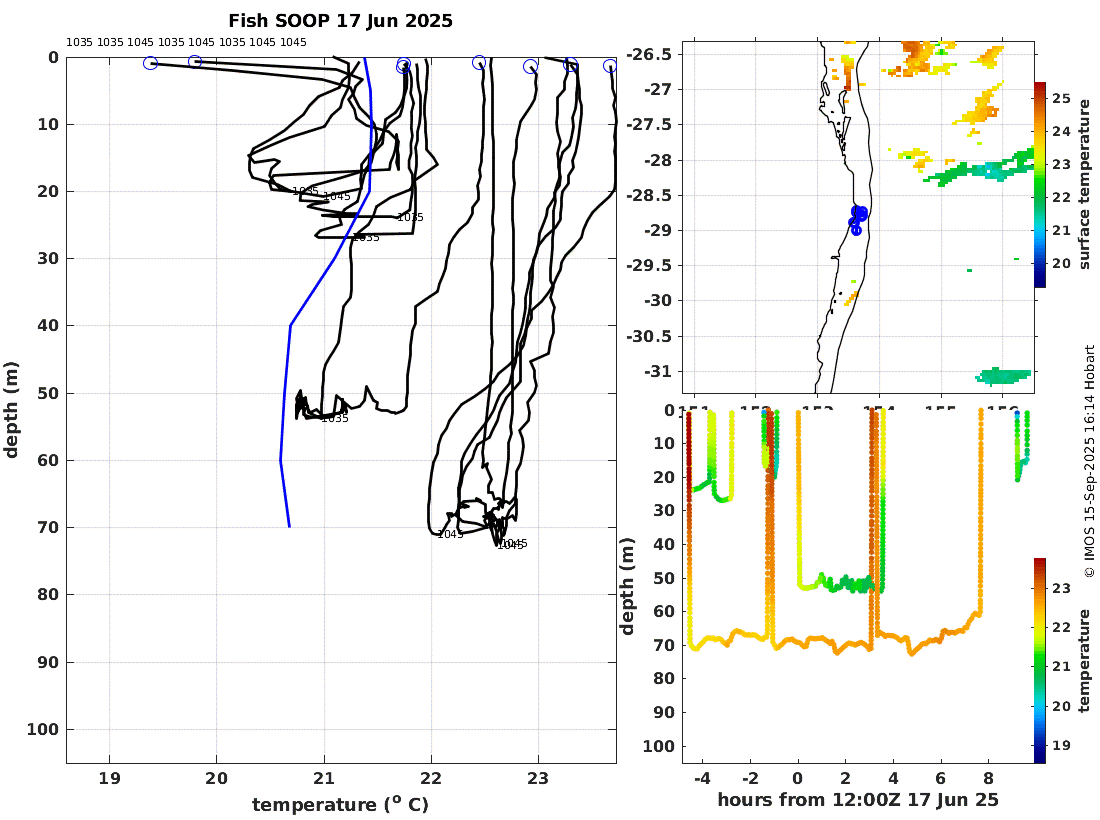The width and height of the screenshot is (1100, 820).
Task: Click the "0" tick on the hours axis
Action: pos(798,778)
